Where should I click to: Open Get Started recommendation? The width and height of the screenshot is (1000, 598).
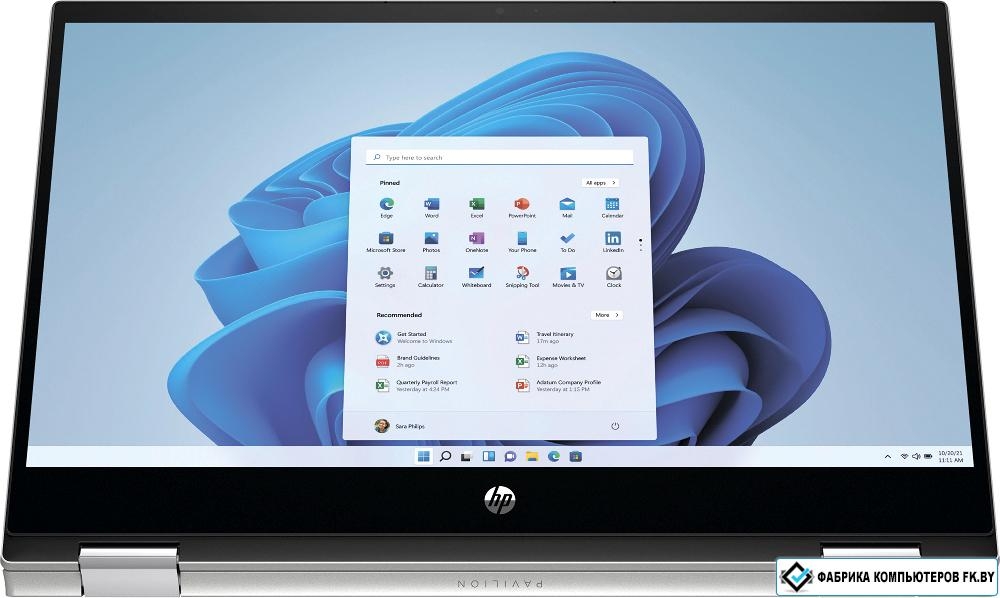(x=415, y=337)
